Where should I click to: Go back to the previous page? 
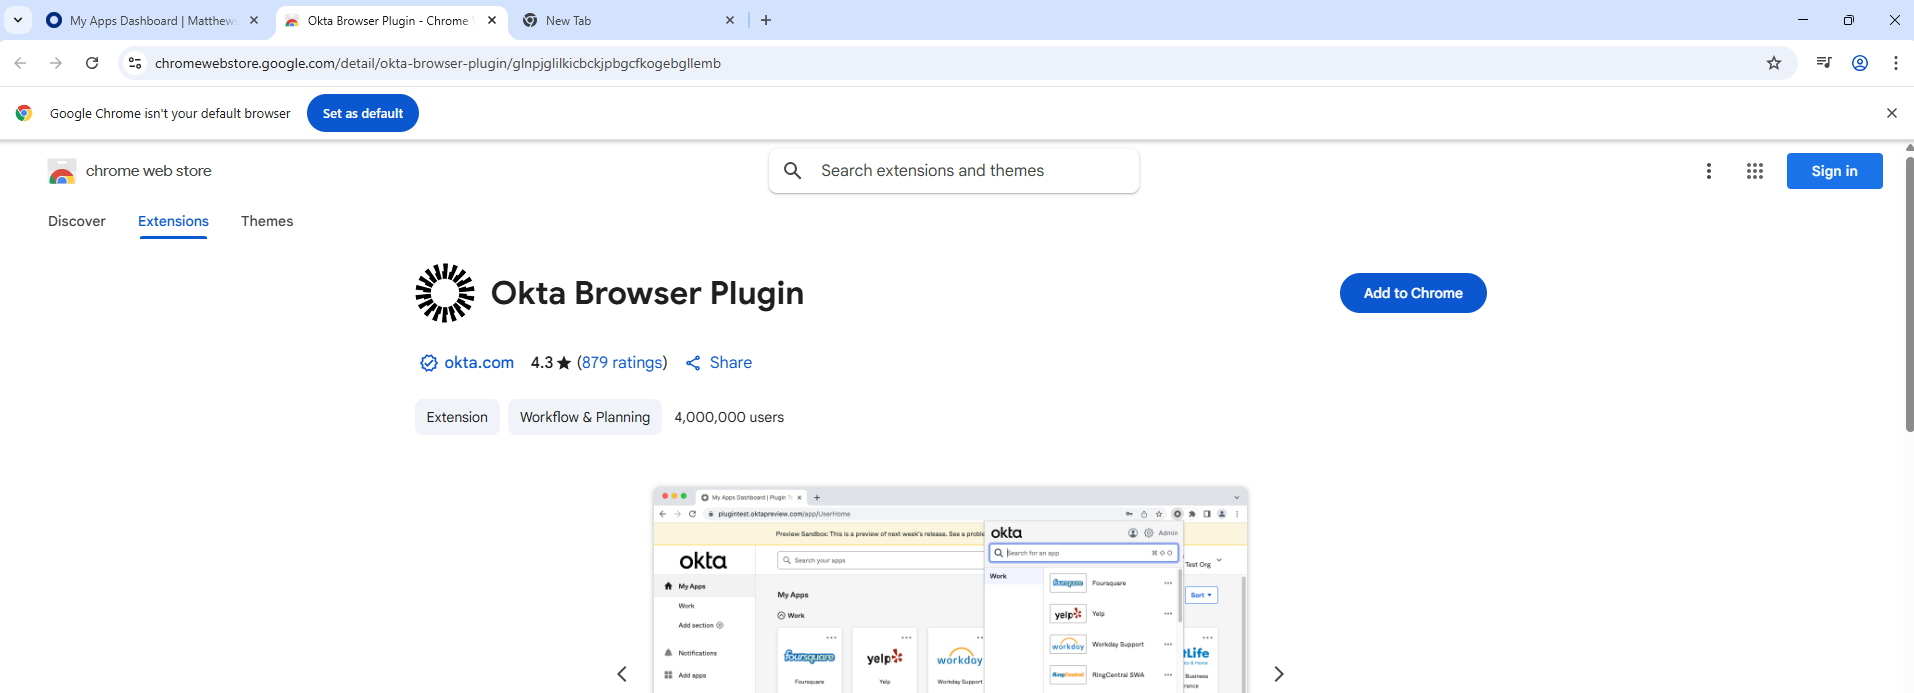[x=20, y=63]
